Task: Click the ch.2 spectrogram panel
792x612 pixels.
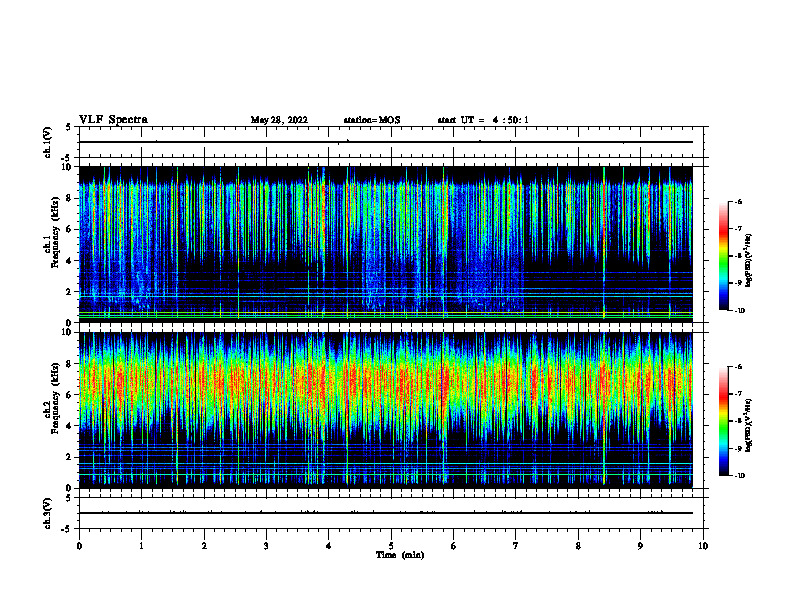Action: coord(386,410)
